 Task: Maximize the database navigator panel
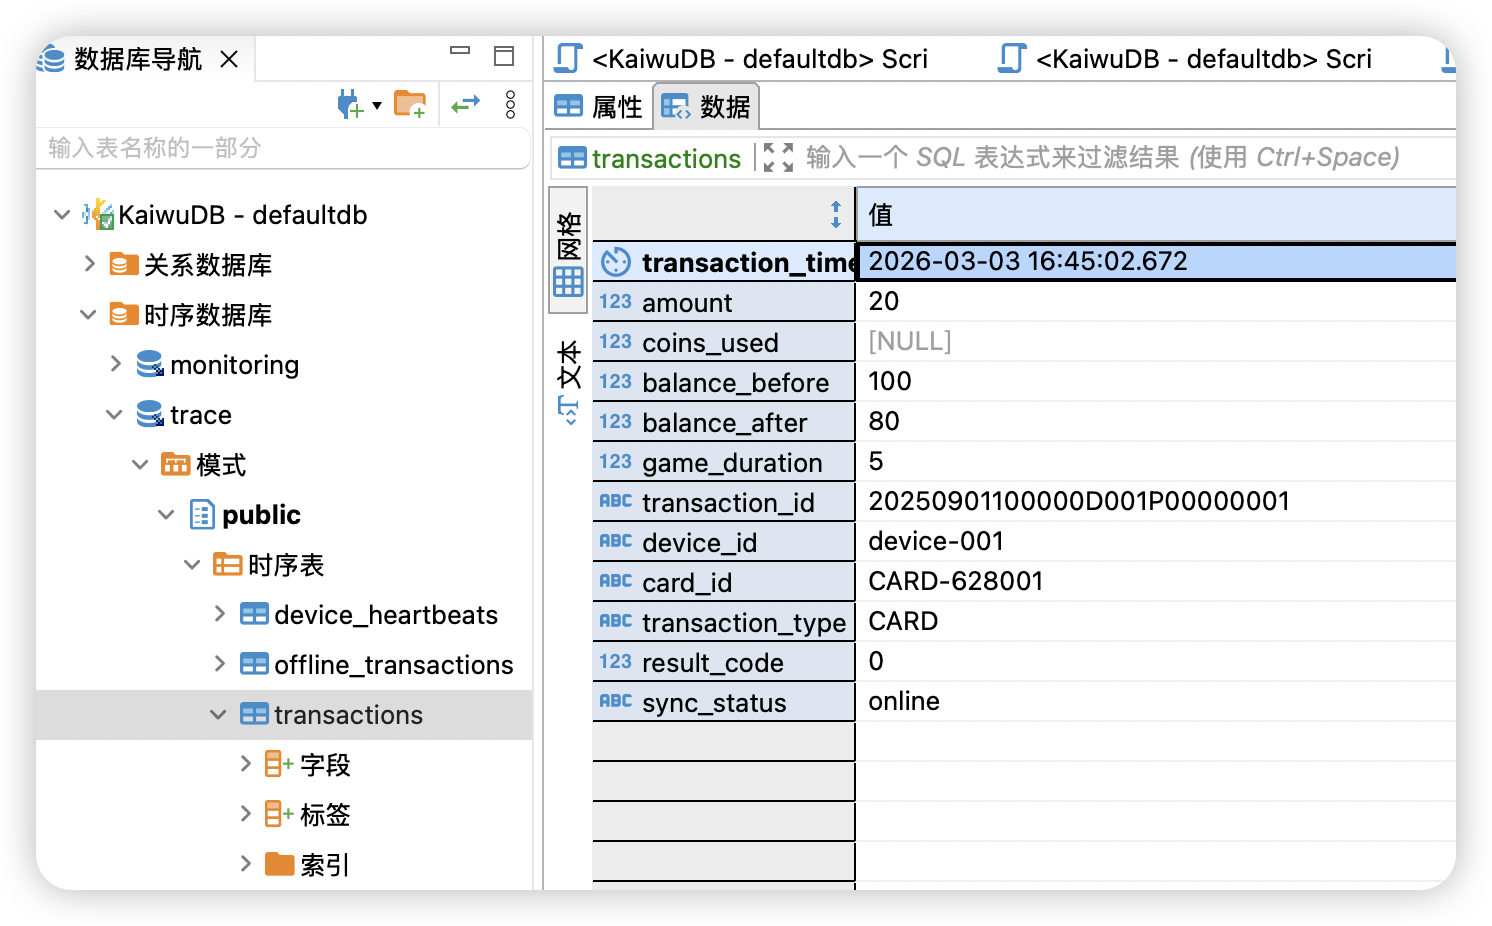click(504, 56)
